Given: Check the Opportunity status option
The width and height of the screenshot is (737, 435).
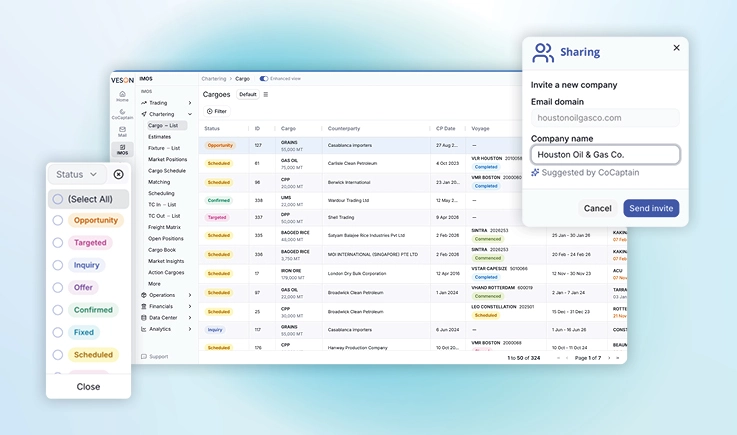Looking at the screenshot, I should click(58, 220).
